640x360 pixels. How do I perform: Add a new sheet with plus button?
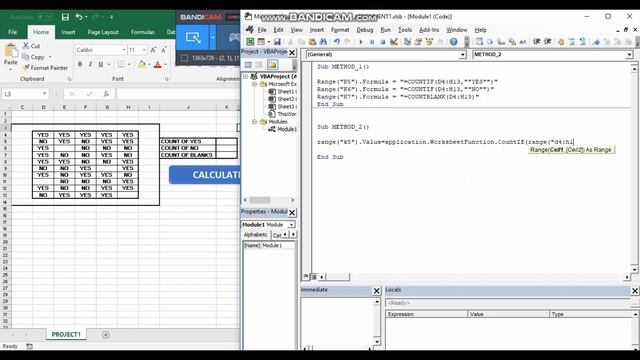pos(106,335)
